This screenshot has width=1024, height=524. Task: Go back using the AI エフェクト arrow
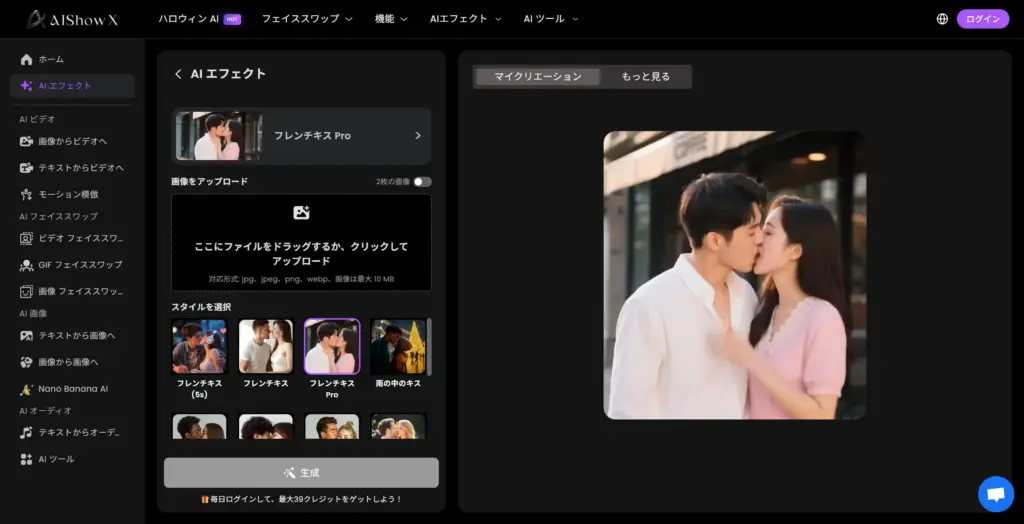pyautogui.click(x=178, y=74)
